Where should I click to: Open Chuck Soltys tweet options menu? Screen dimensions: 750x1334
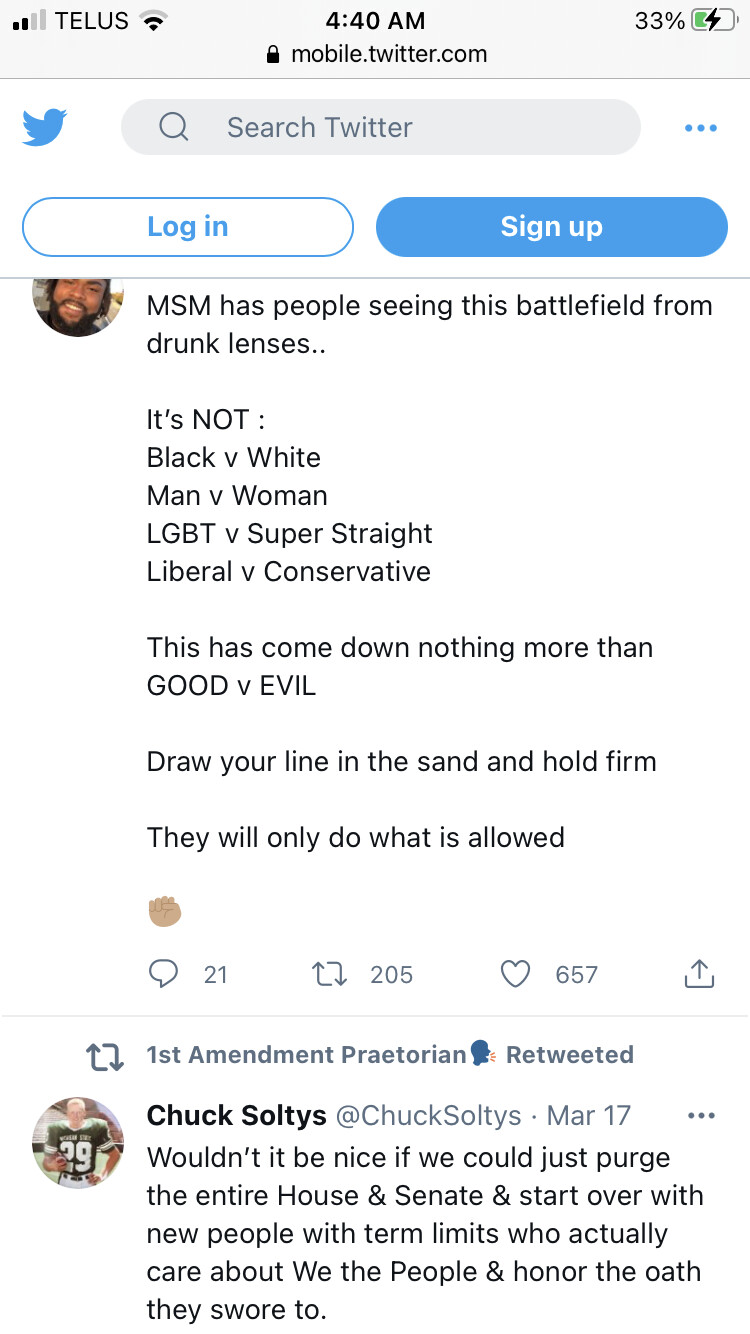pyautogui.click(x=702, y=1115)
